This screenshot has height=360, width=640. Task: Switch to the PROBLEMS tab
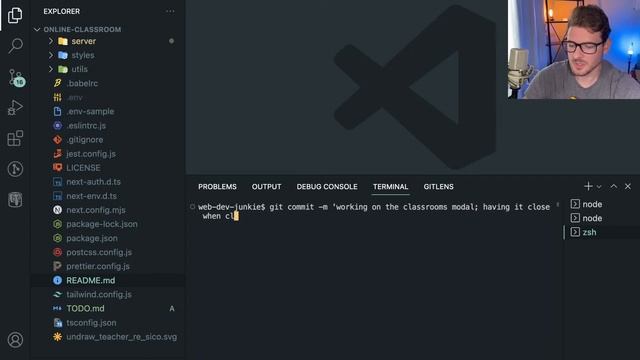coord(217,187)
